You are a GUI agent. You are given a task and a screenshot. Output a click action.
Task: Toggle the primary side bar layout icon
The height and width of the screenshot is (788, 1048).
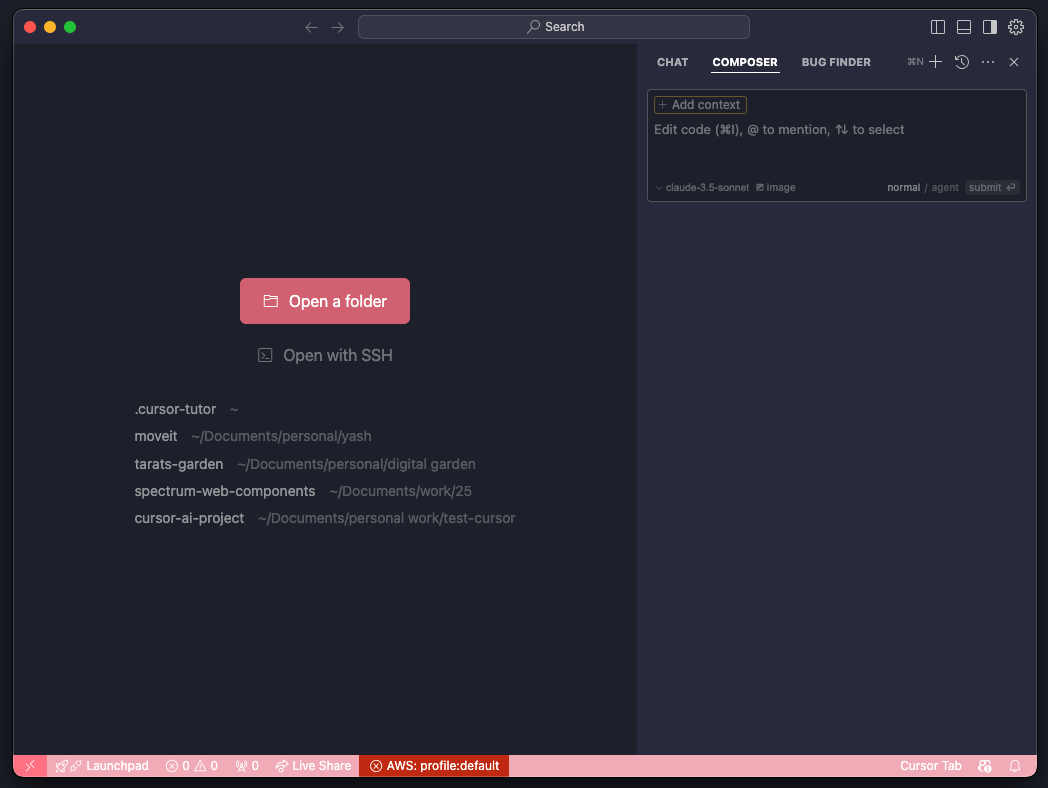pyautogui.click(x=938, y=27)
